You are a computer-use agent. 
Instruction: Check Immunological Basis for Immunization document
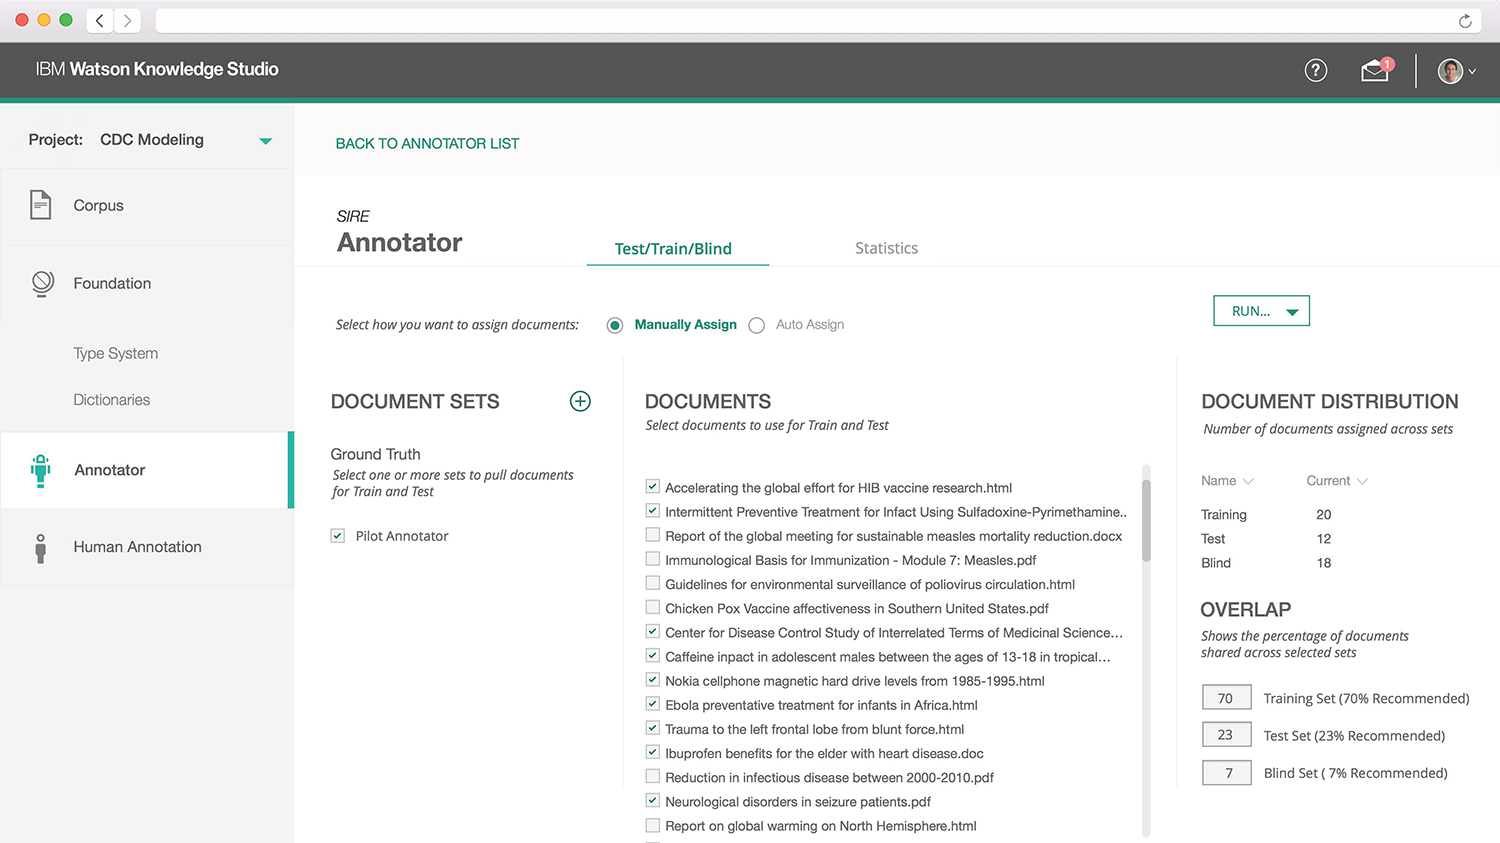653,559
